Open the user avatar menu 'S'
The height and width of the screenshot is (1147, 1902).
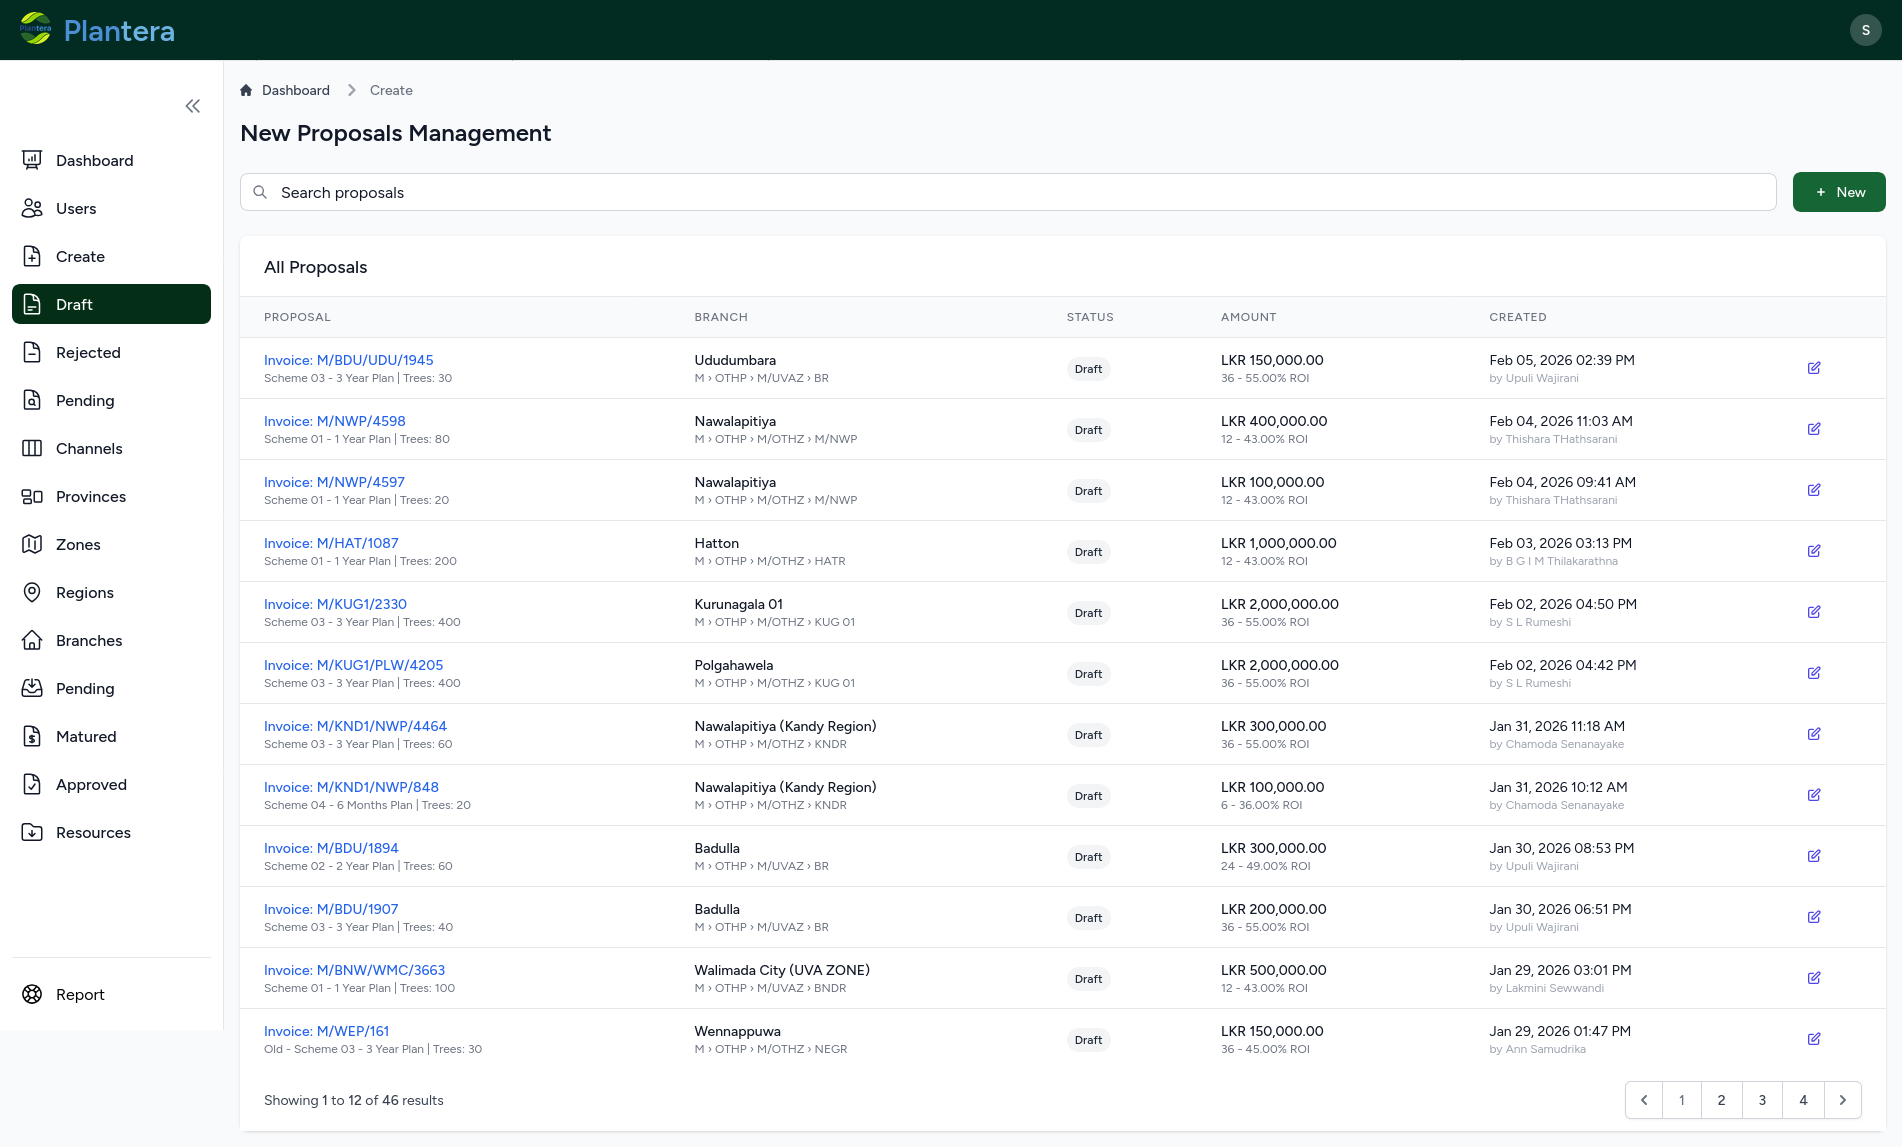[1865, 30]
